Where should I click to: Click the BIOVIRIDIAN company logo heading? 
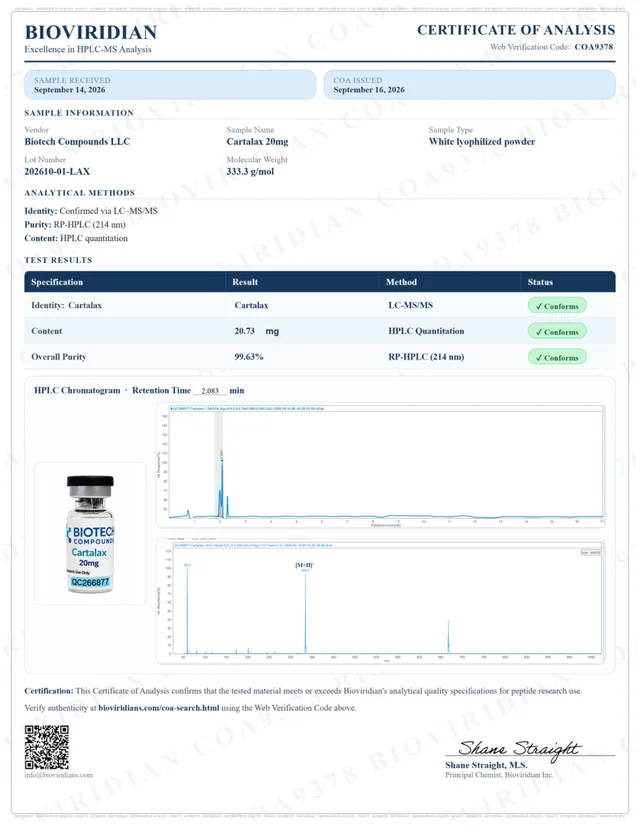[91, 33]
